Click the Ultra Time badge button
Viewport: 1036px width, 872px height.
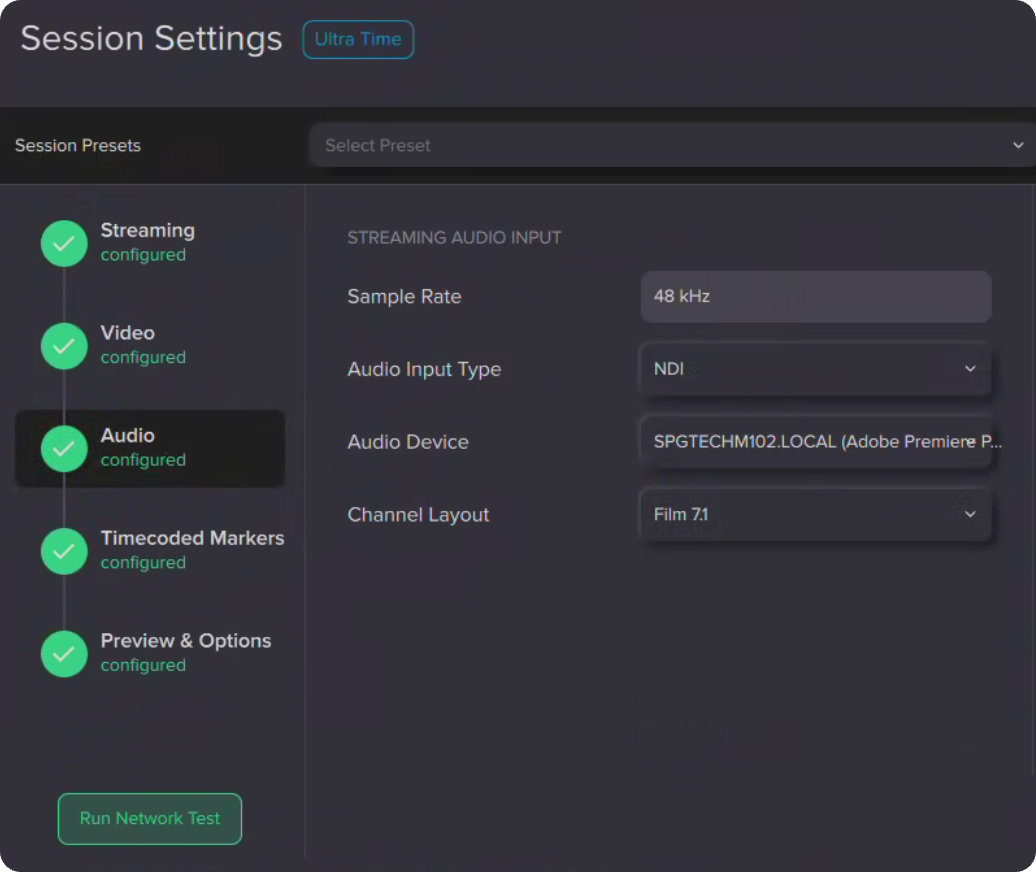[358, 40]
